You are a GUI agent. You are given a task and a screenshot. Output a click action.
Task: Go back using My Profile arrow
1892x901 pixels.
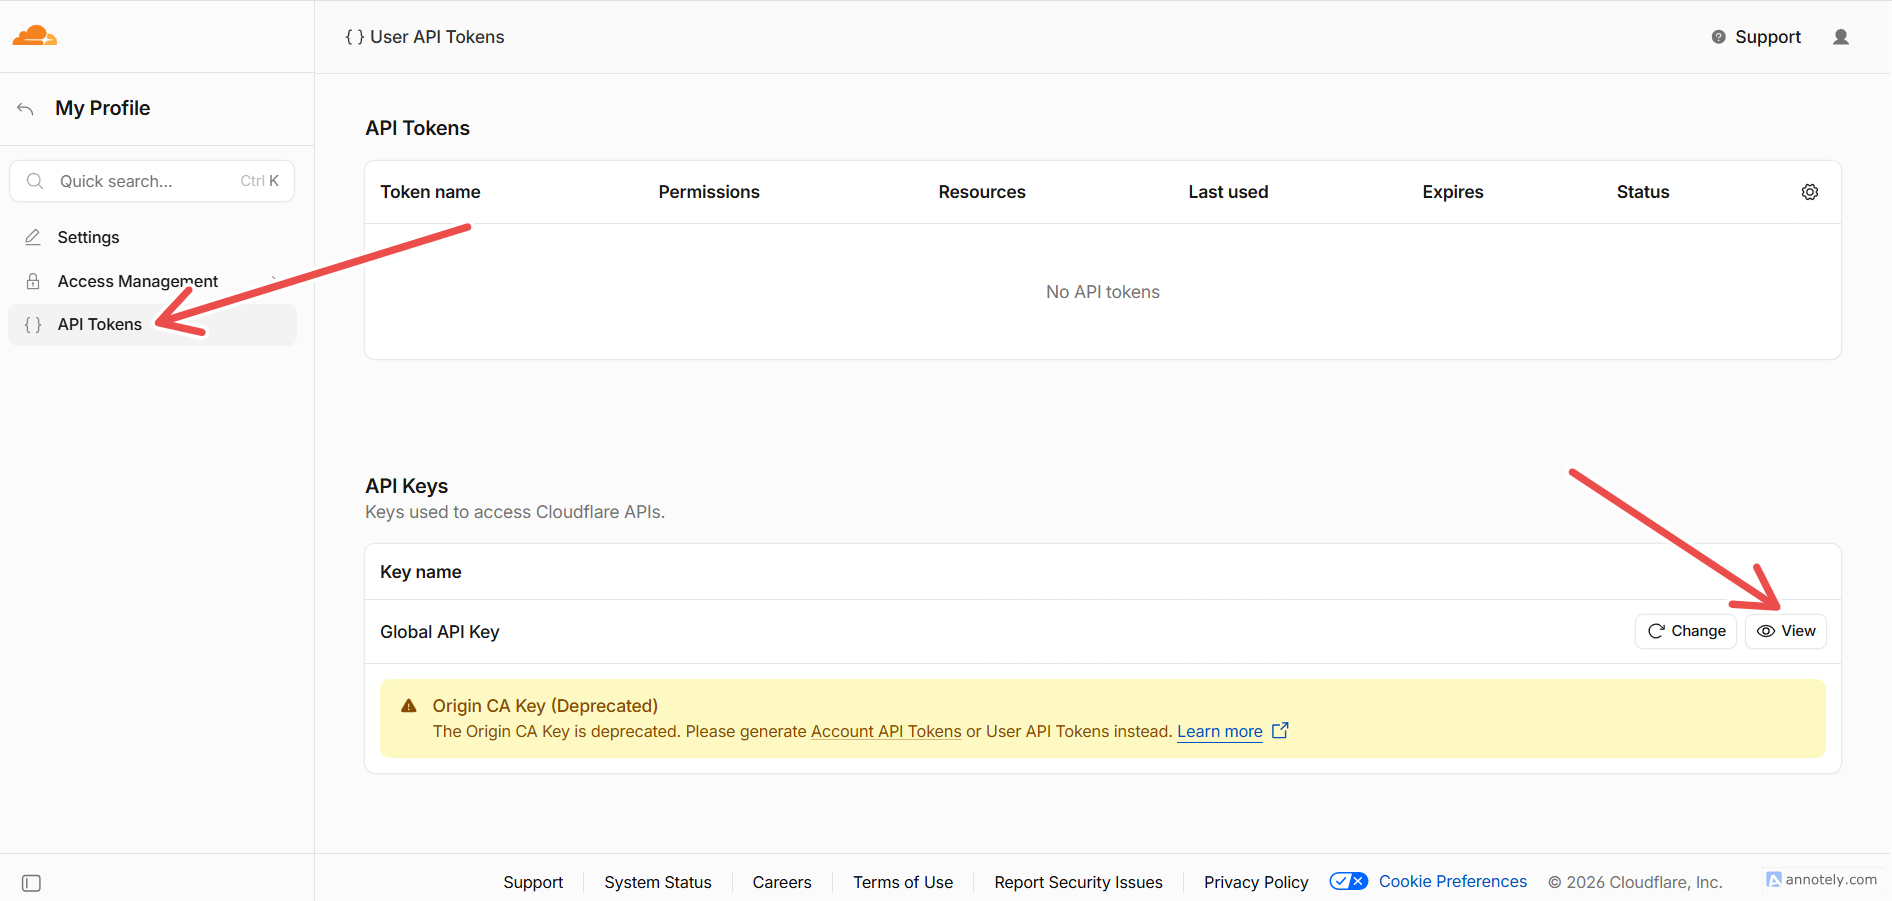tap(26, 108)
